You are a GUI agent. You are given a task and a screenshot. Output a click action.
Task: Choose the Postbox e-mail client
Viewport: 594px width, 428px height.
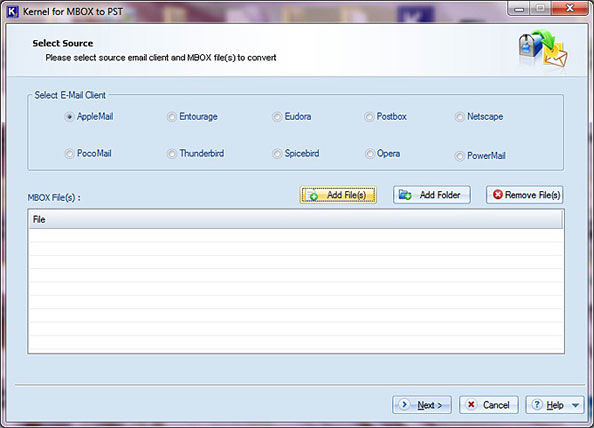point(369,117)
